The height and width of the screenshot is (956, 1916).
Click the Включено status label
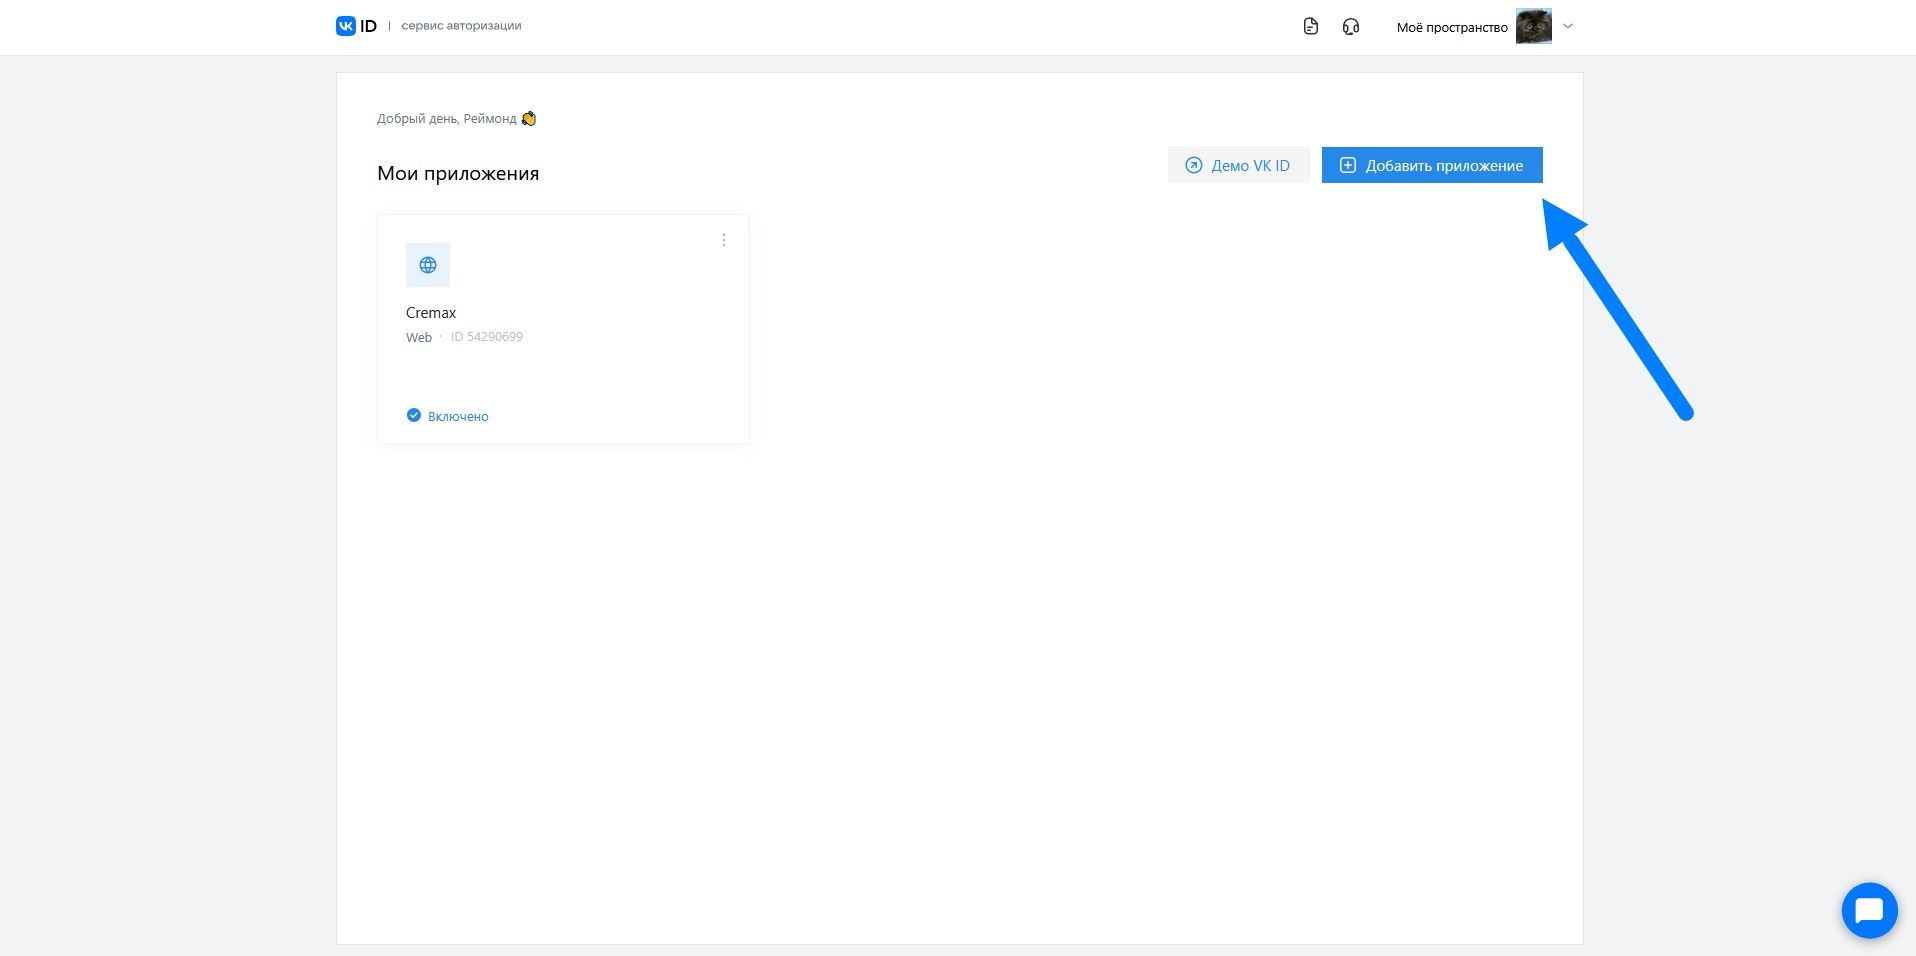point(458,417)
